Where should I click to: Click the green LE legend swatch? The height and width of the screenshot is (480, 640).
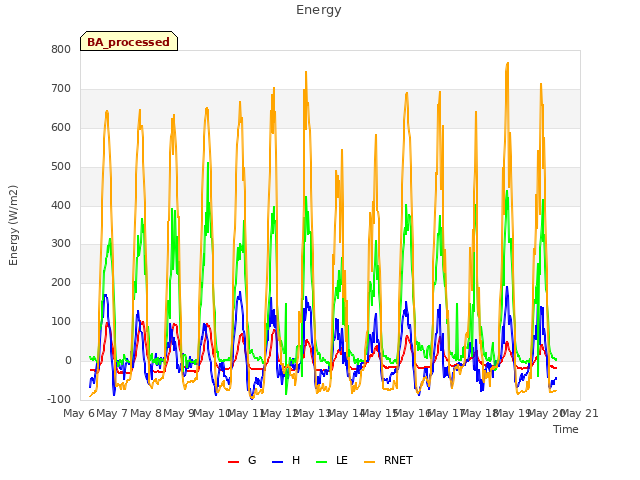[322, 462]
